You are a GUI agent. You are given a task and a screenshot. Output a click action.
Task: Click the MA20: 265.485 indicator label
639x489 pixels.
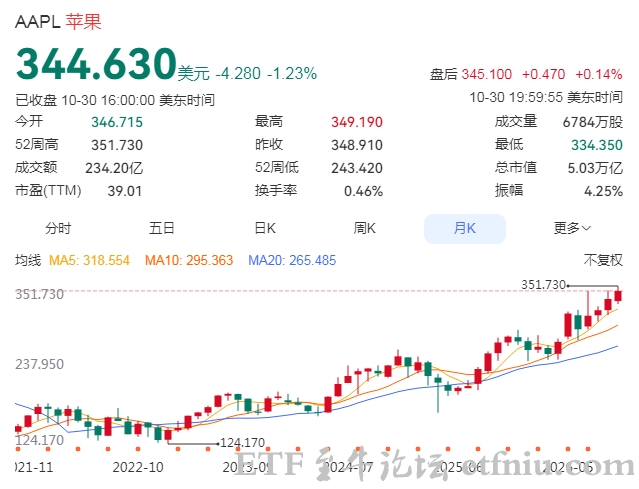coord(292,260)
